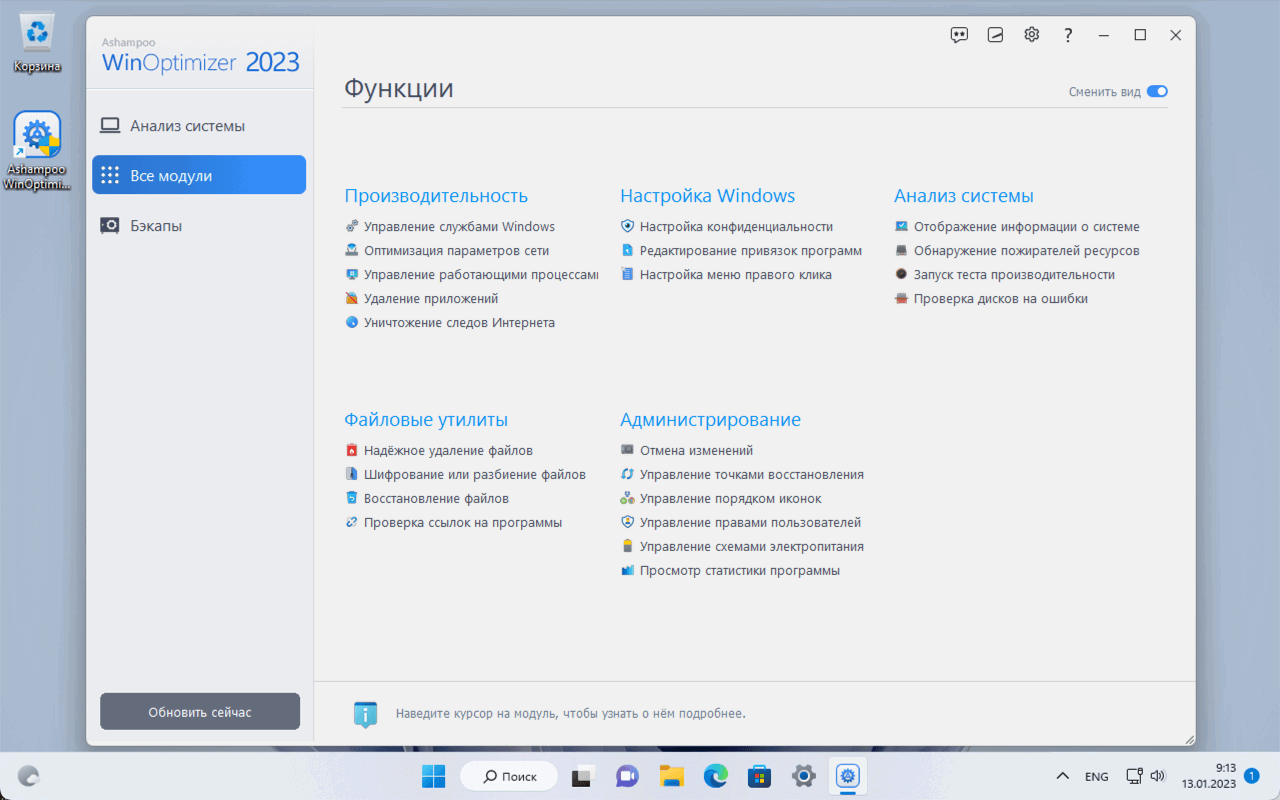This screenshot has width=1280, height=800.
Task: Open Проверка дисков на ошибки icon
Action: point(901,299)
